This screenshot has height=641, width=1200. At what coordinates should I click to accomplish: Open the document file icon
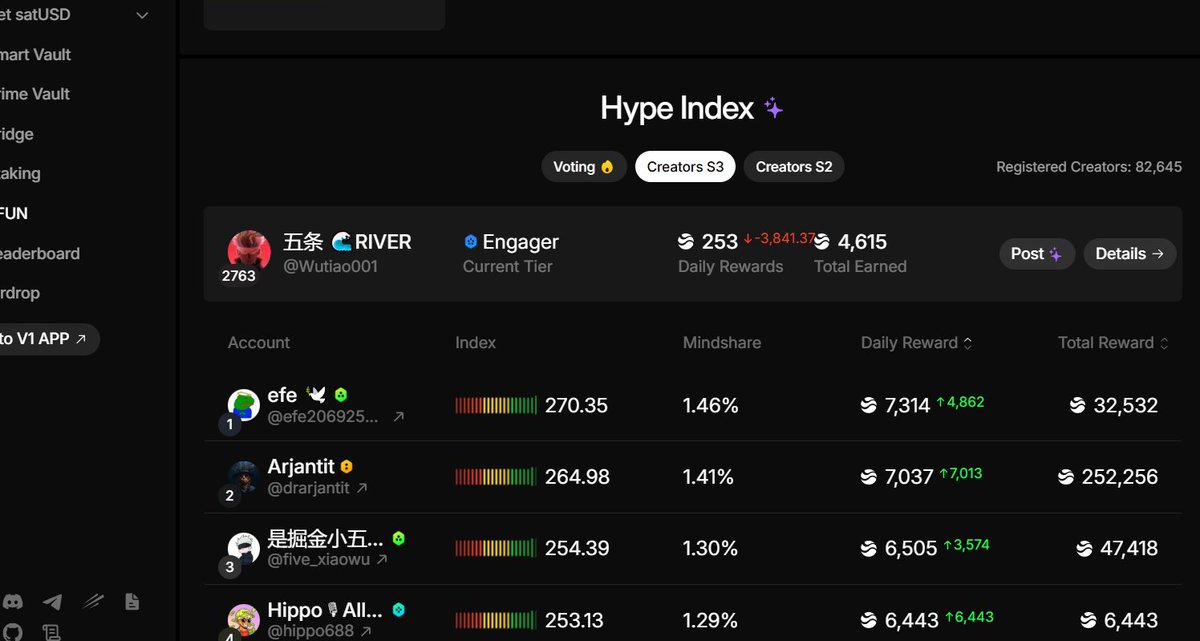click(x=131, y=602)
